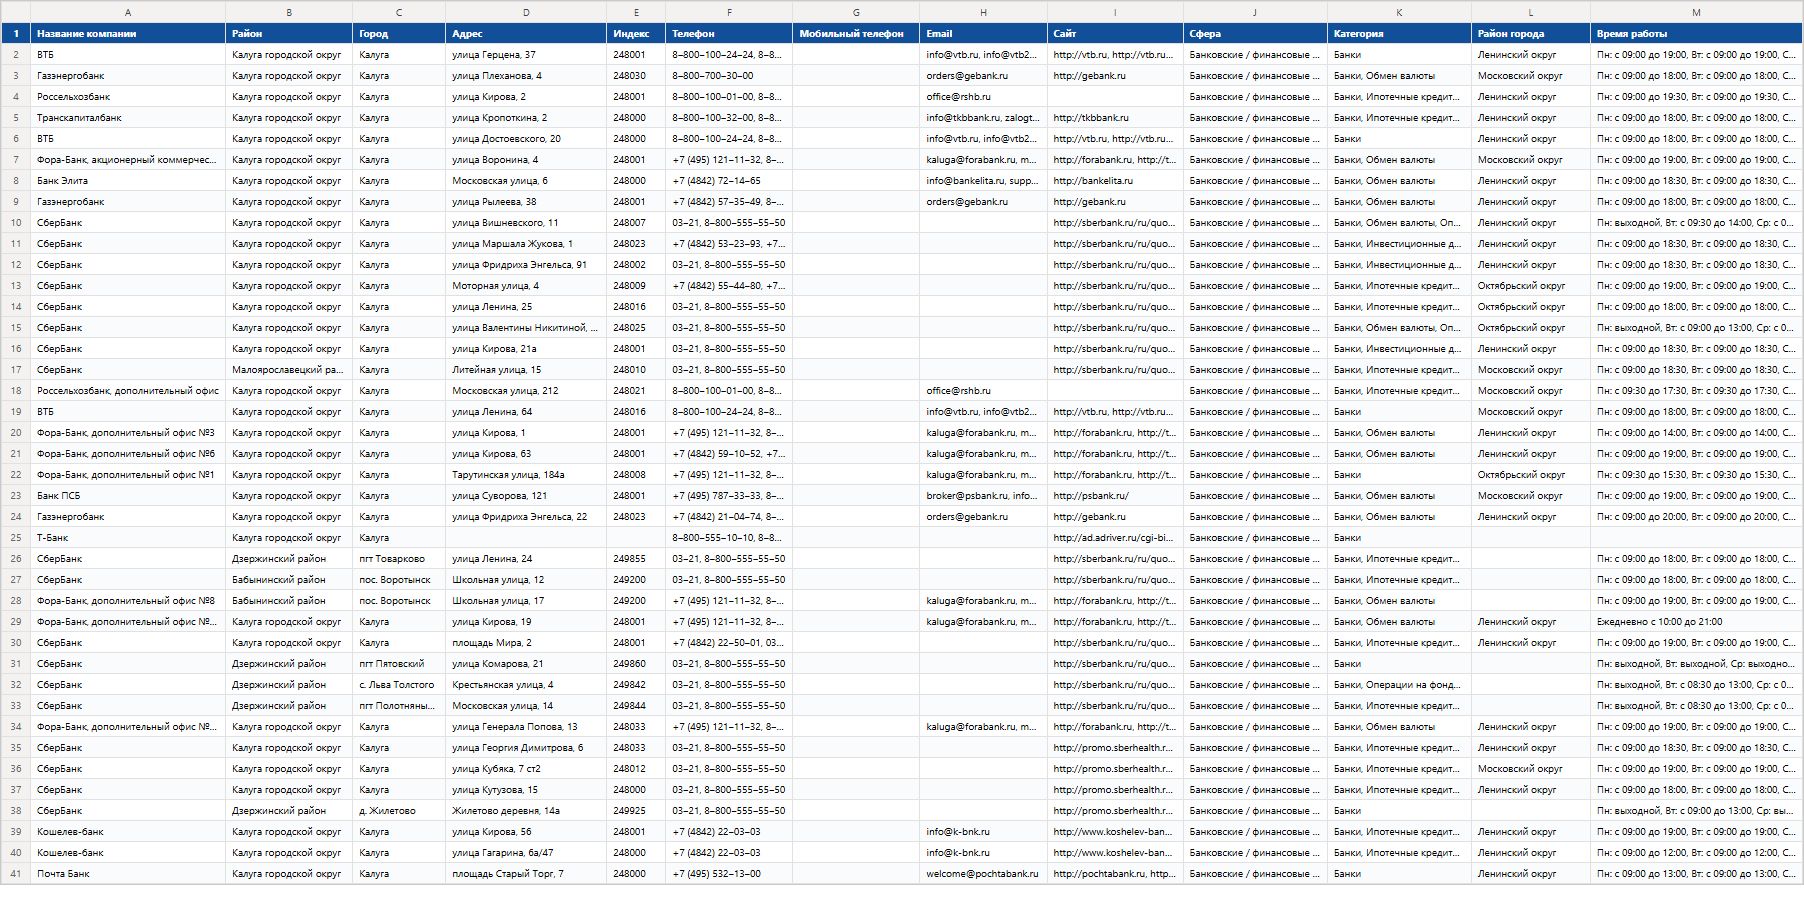Select row 41 by its row number
The height and width of the screenshot is (902, 1804).
(x=16, y=874)
